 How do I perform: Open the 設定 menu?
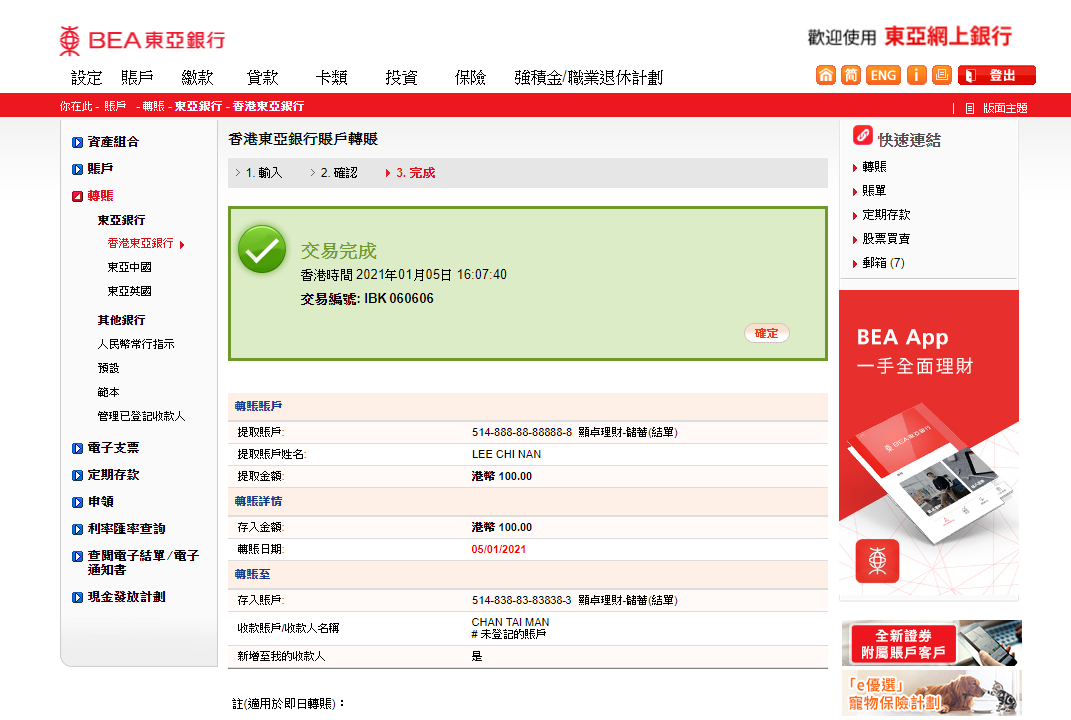(x=87, y=78)
